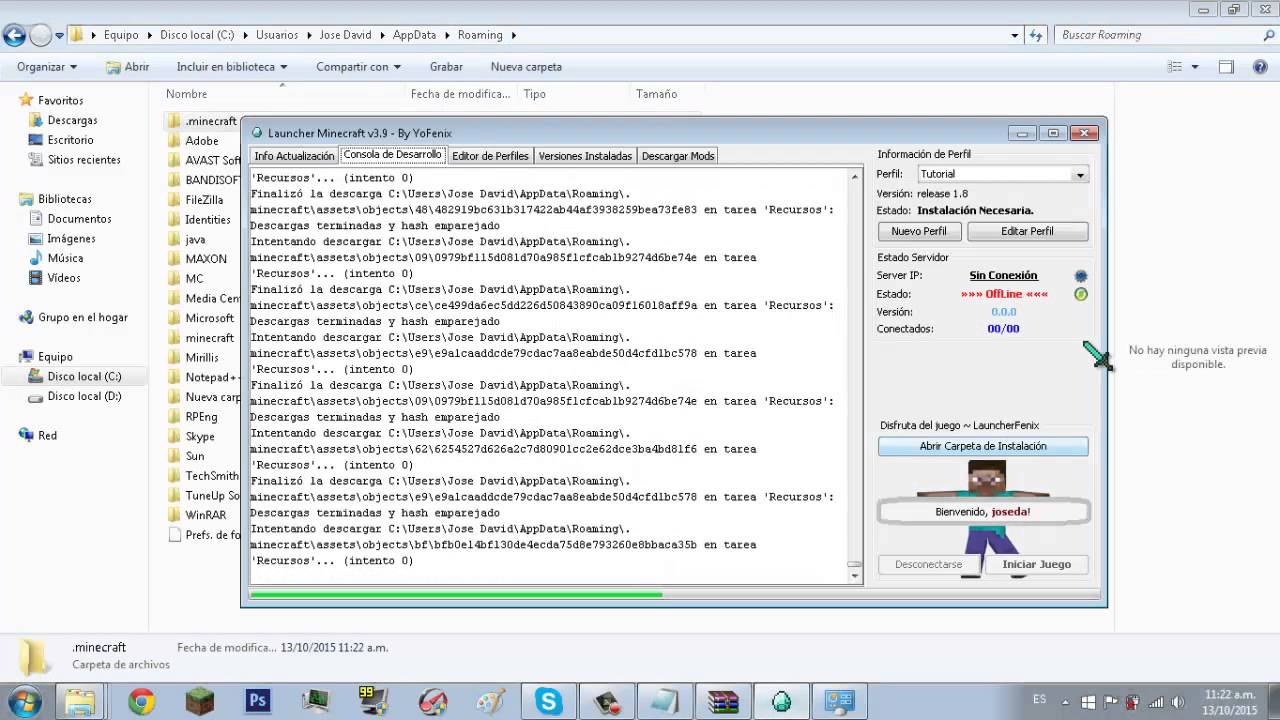1280x720 pixels.
Task: Click Equipo in the address breadcrumb
Action: (x=121, y=35)
